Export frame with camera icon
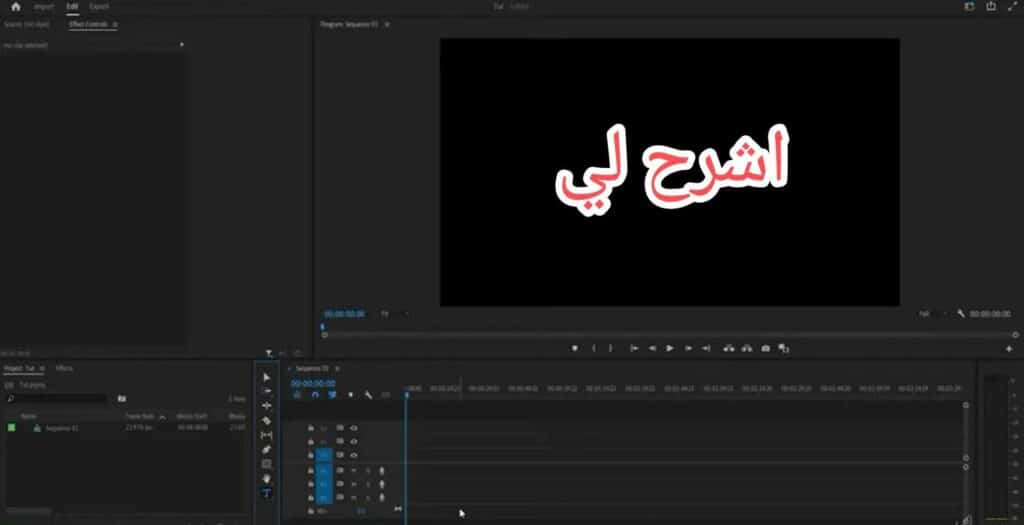Screen dimensions: 1024x525 [x=765, y=349]
